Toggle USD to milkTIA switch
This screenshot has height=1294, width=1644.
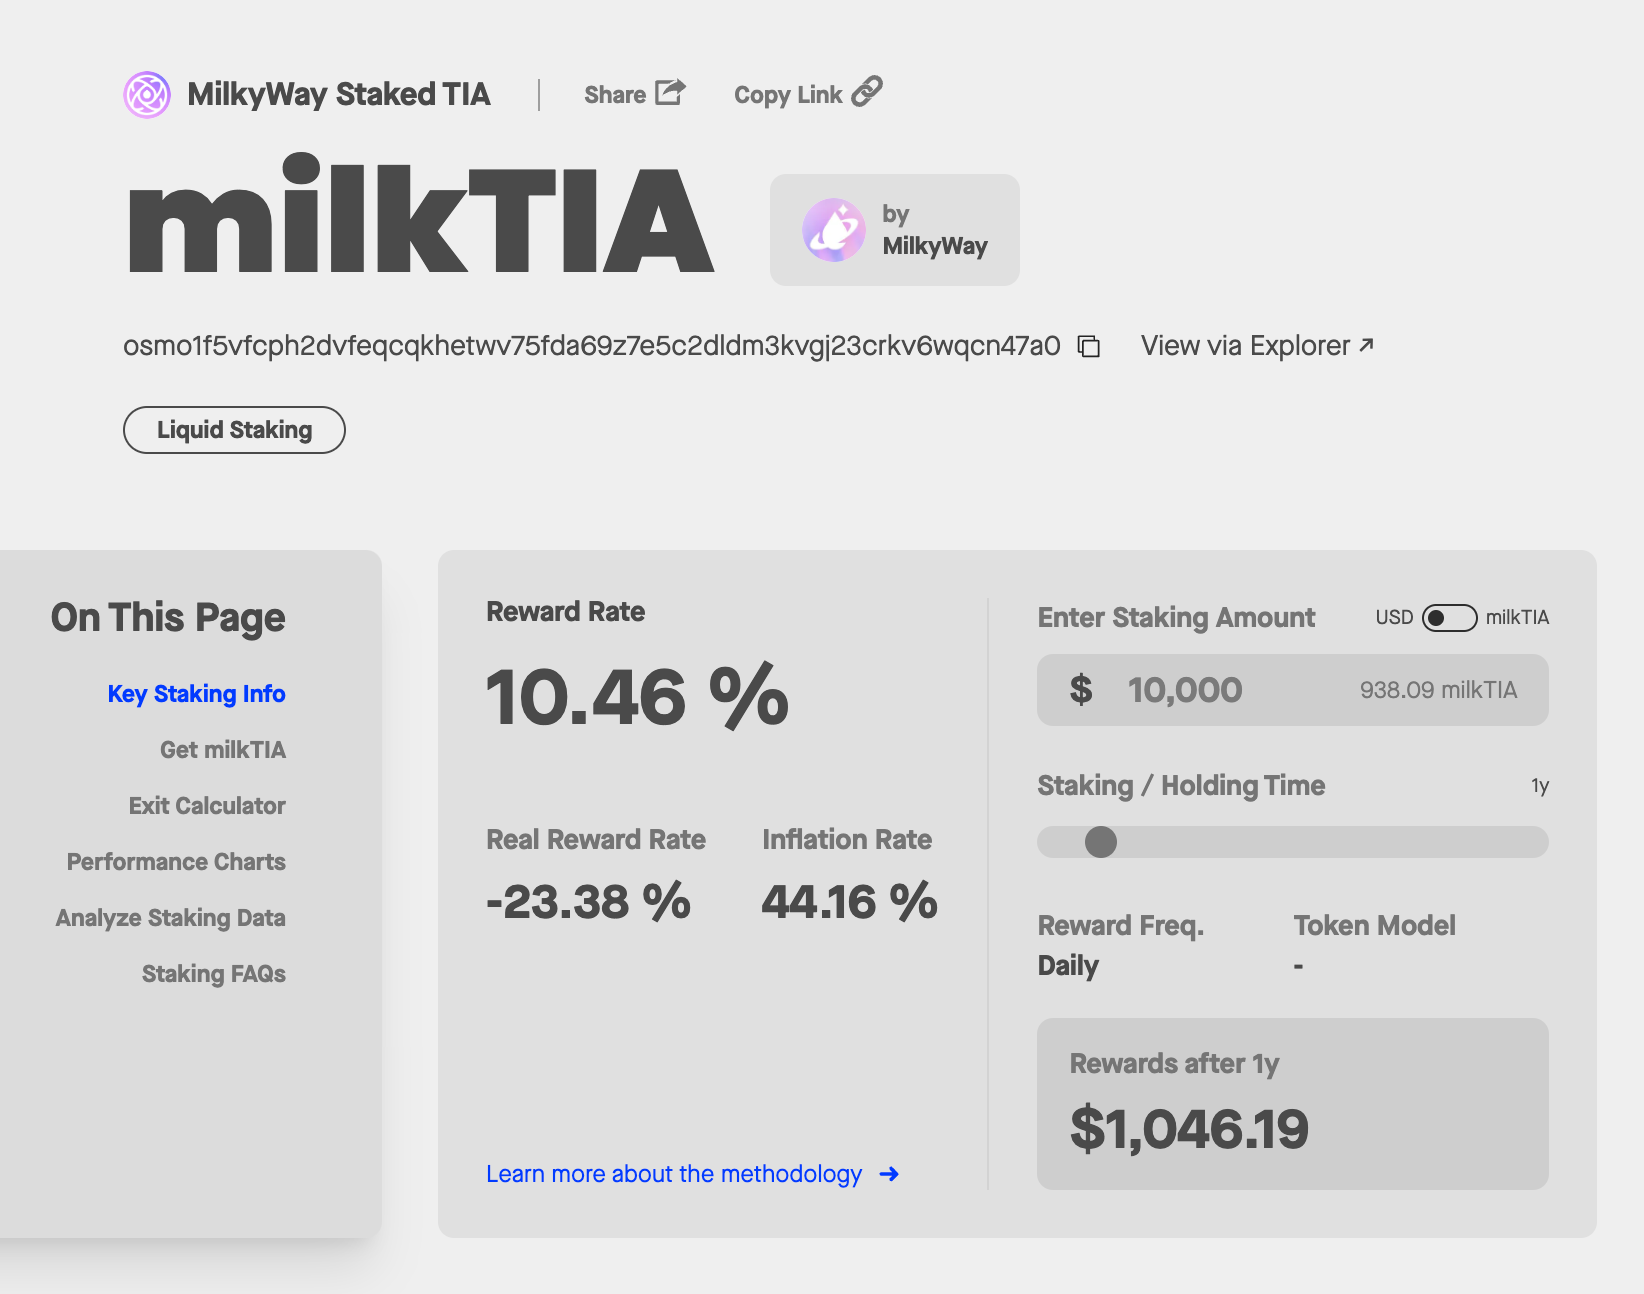tap(1449, 618)
